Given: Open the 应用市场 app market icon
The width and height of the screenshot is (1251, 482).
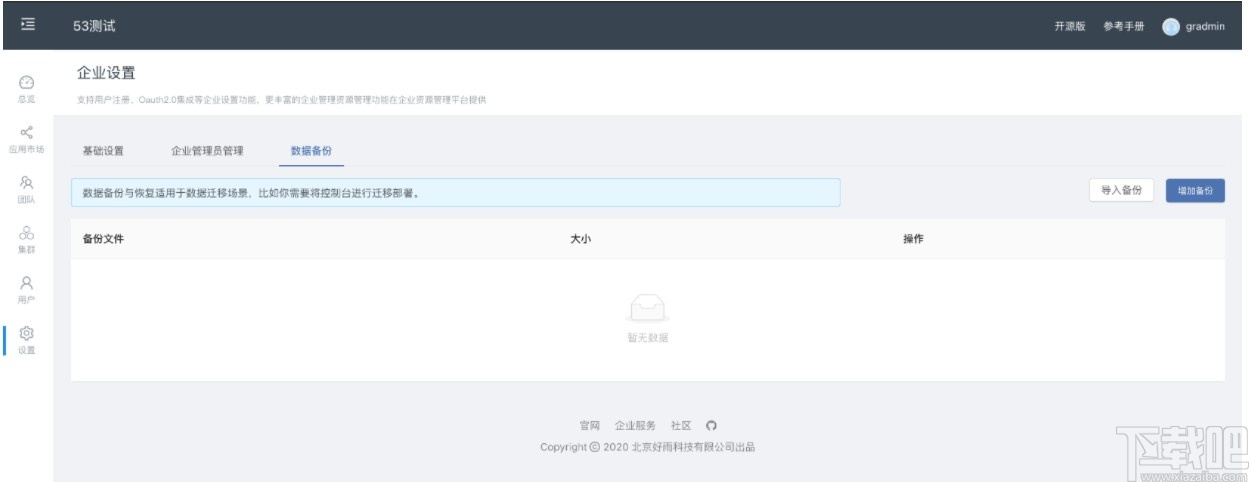Looking at the screenshot, I should point(27,132).
